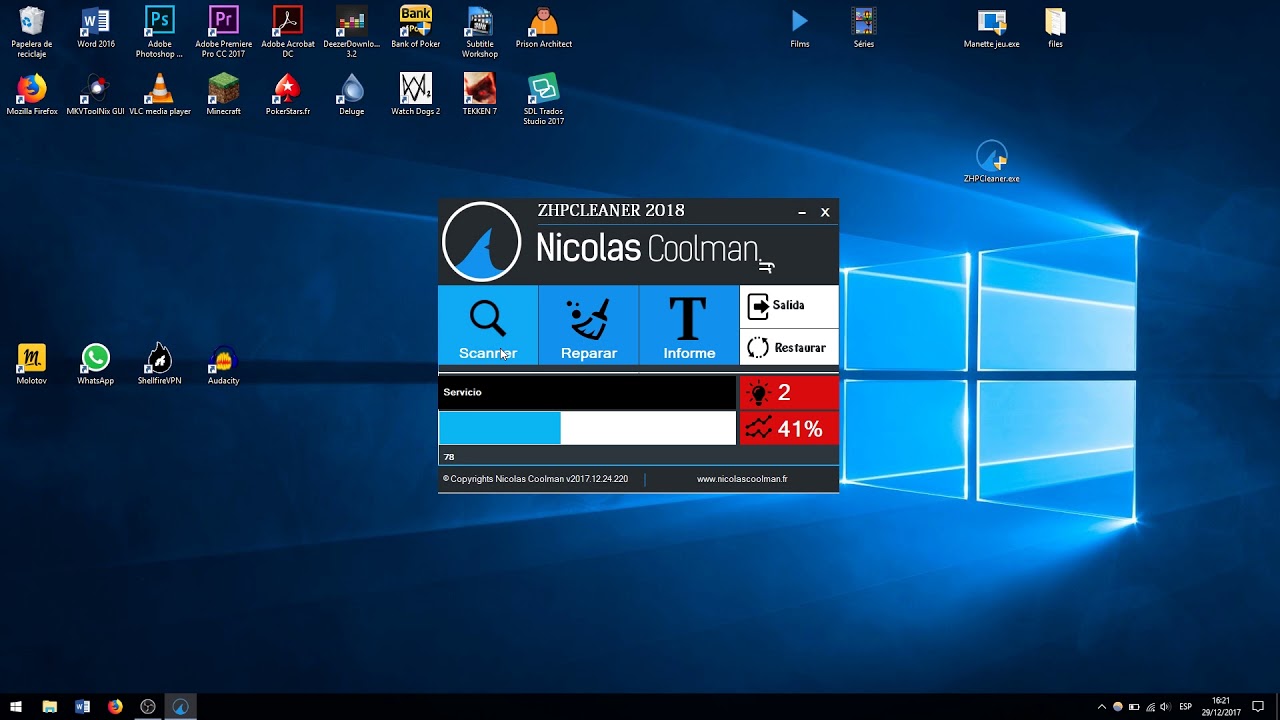1280x720 pixels.
Task: Select the Papelera de reciclaje desktop icon
Action: point(32,32)
